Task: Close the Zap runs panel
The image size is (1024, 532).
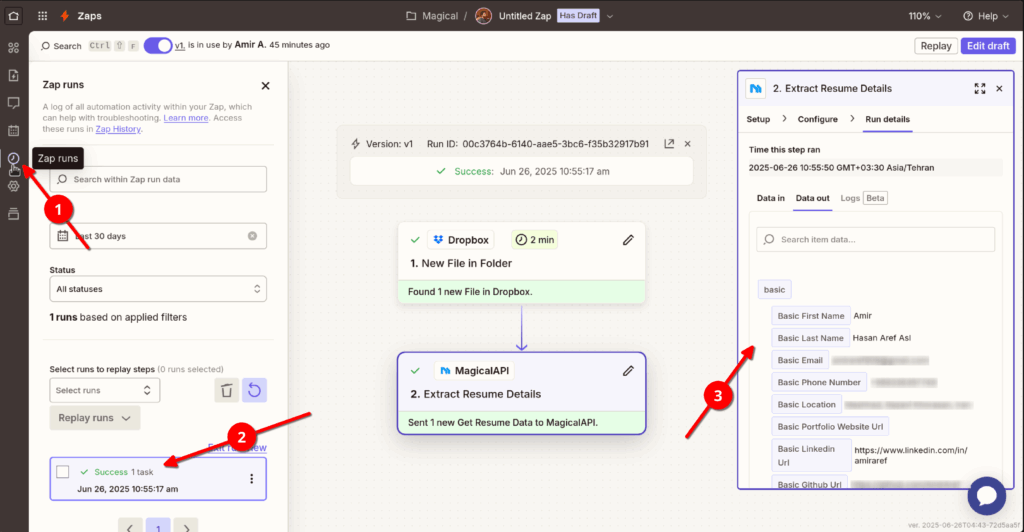Action: (265, 86)
